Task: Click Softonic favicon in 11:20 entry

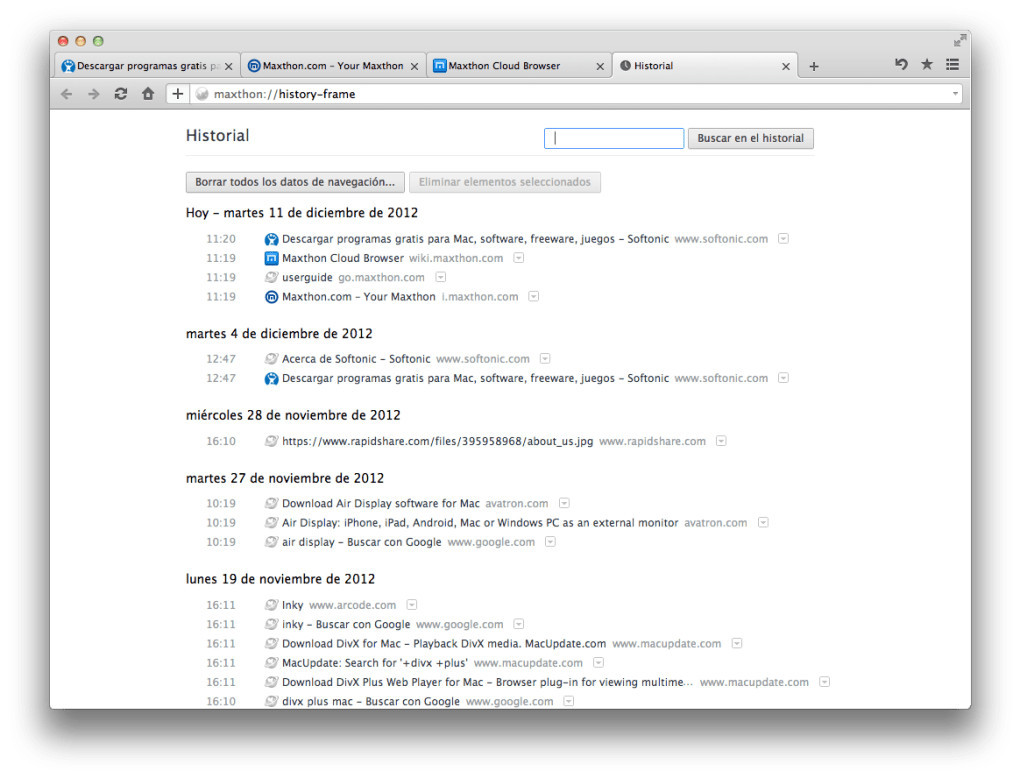Action: click(271, 239)
